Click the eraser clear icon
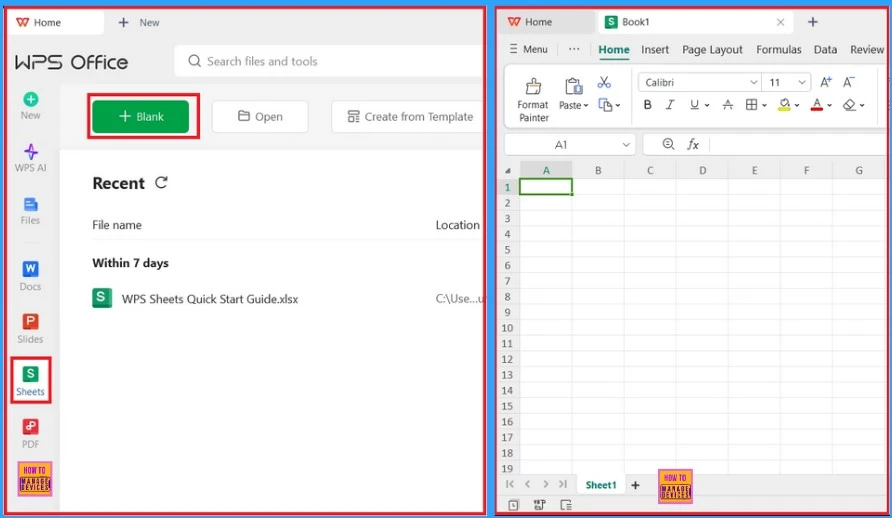Screen dimensions: 892x518 pyautogui.click(x=849, y=105)
